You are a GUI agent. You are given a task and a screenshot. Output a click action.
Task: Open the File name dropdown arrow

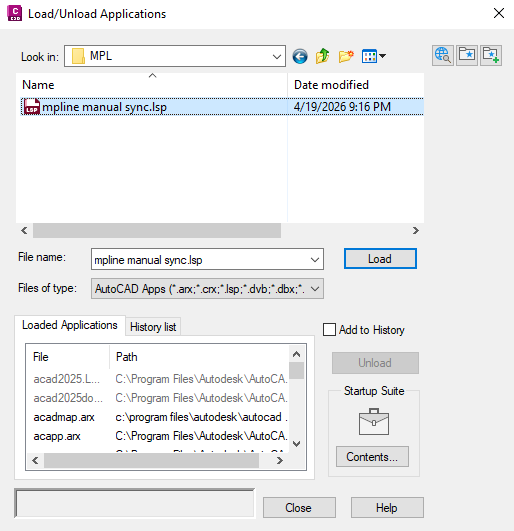coord(315,260)
